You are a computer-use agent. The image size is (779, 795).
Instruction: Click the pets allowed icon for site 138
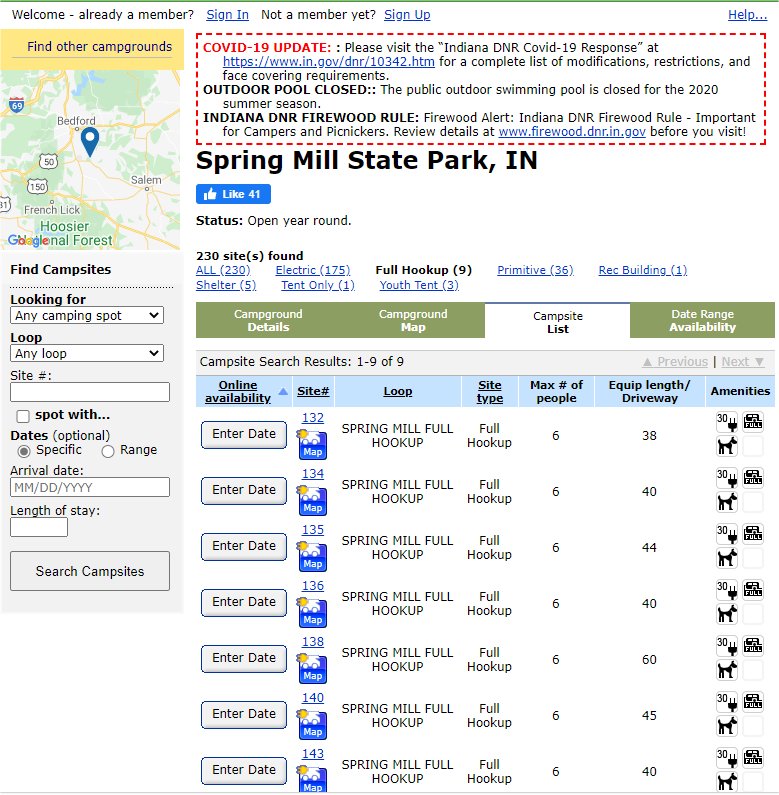coord(727,670)
